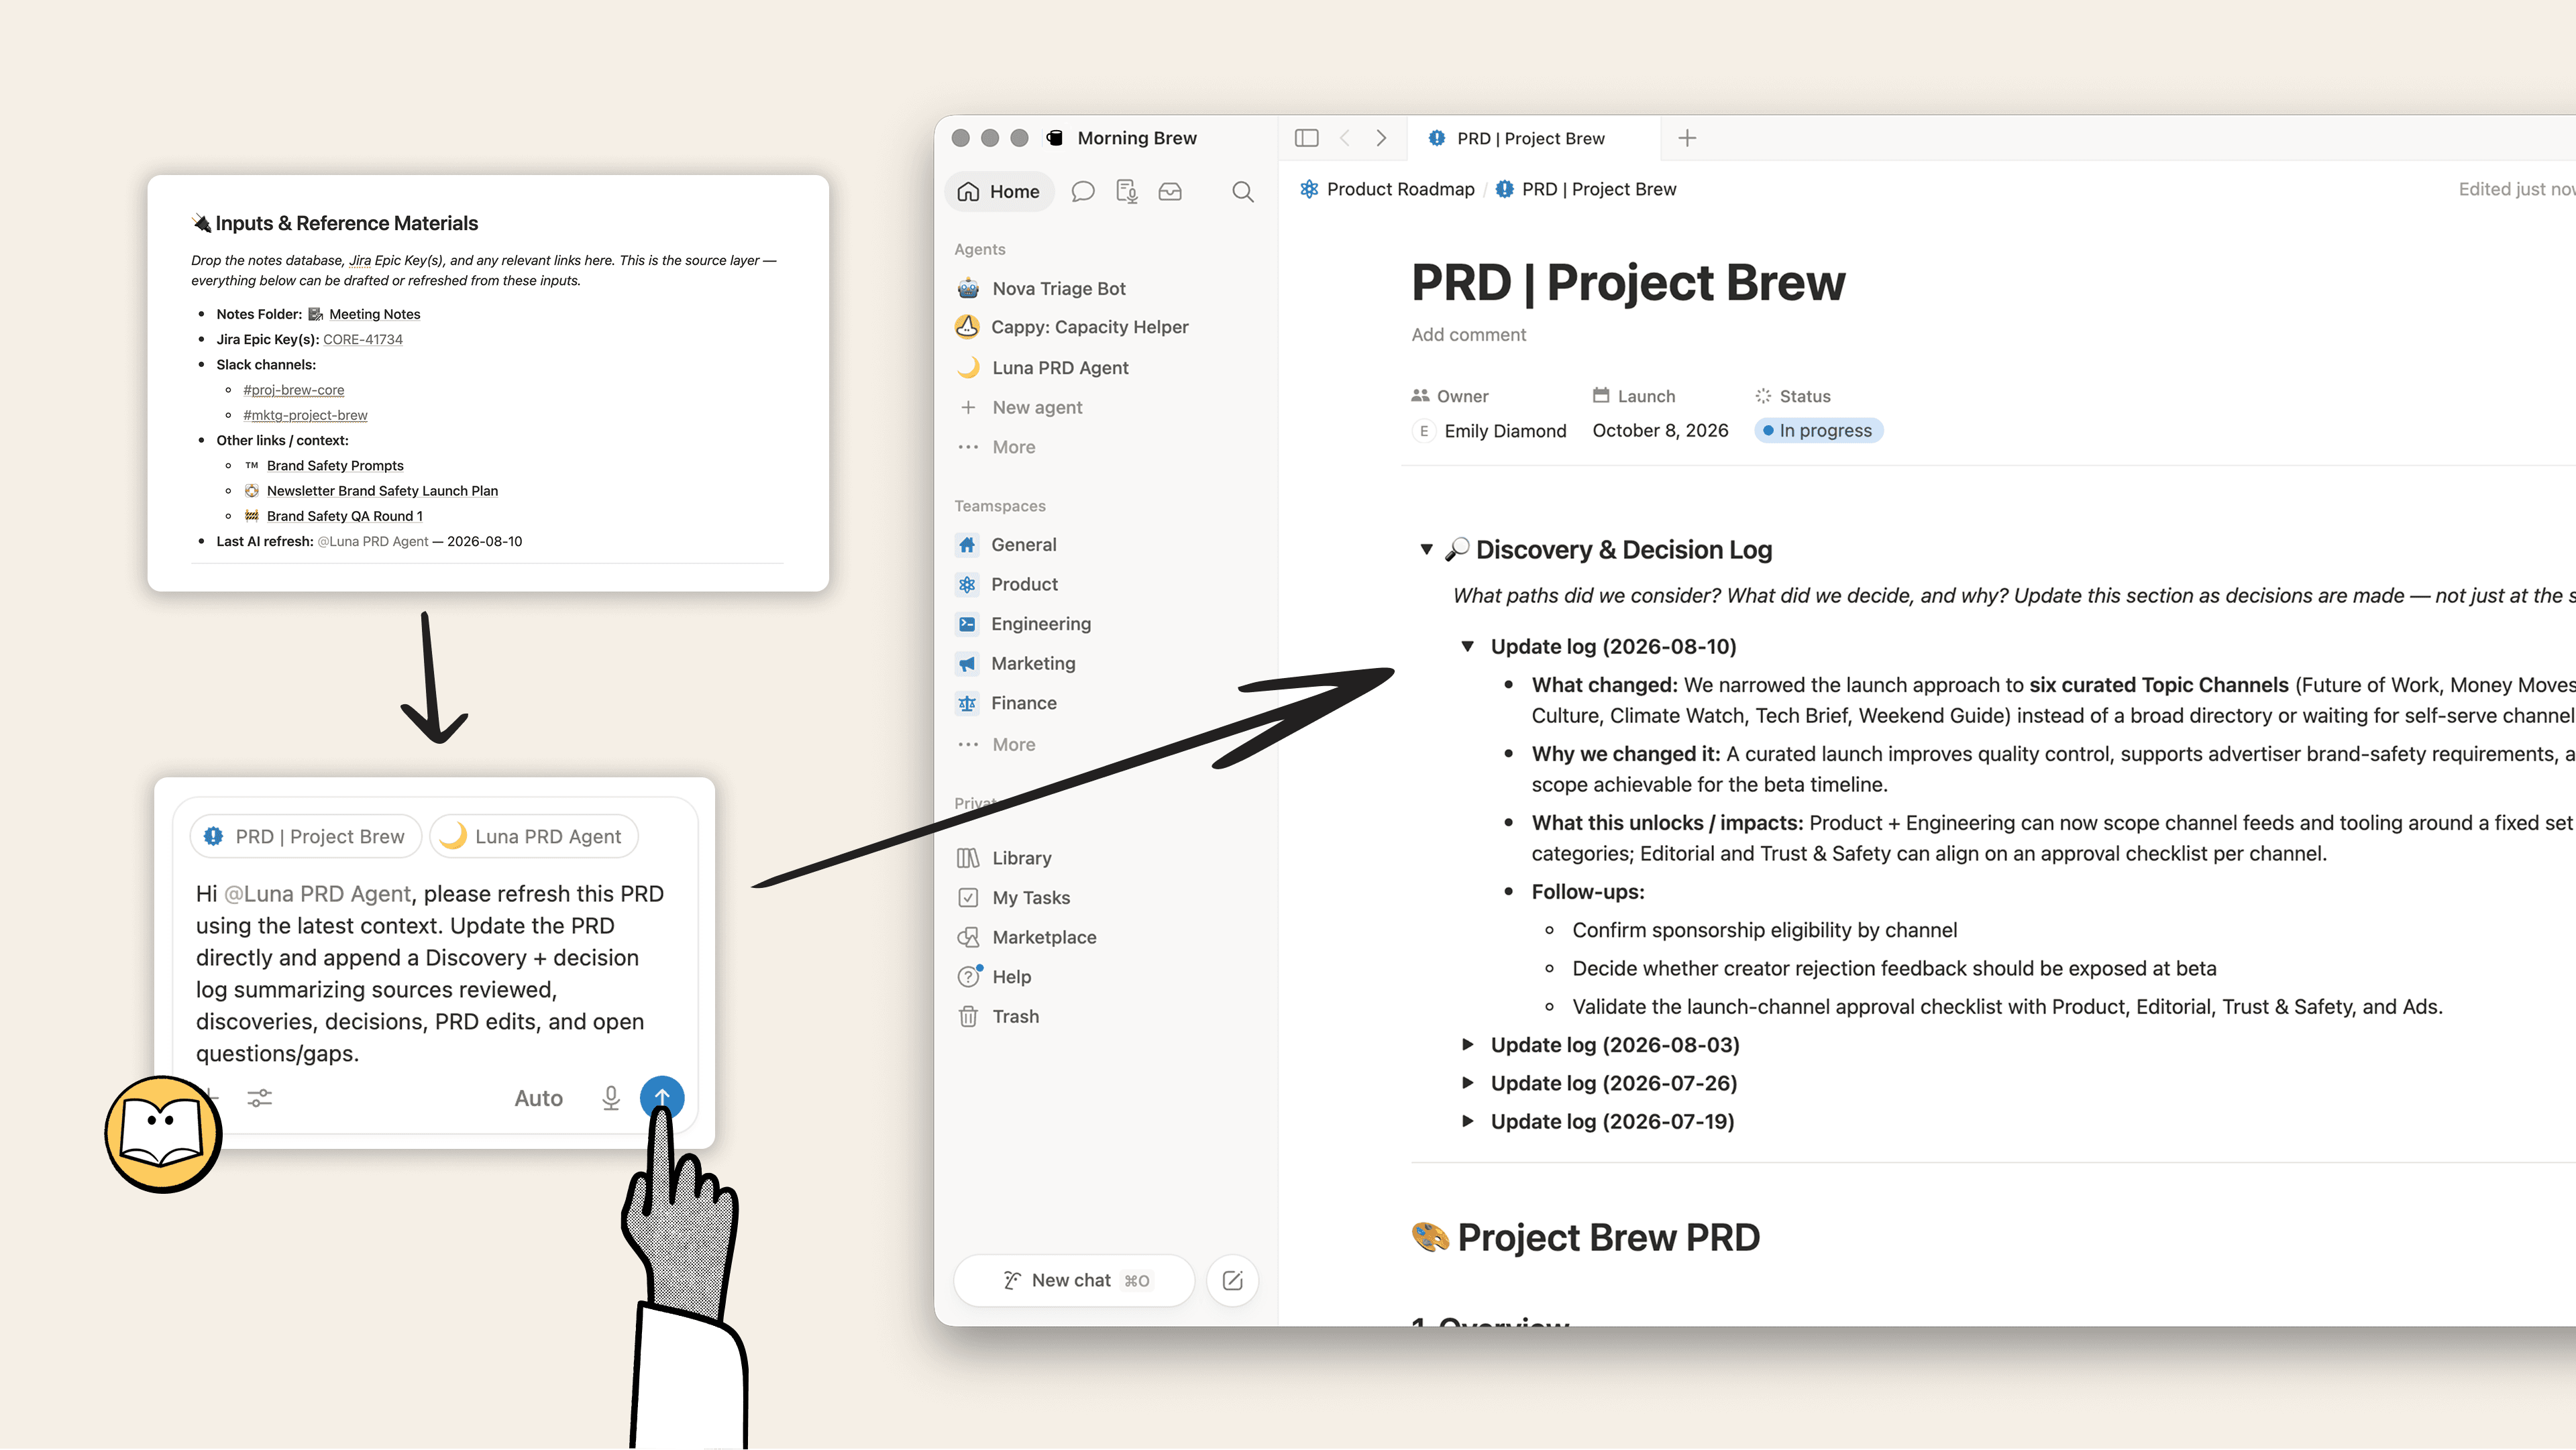The height and width of the screenshot is (1450, 2576).
Task: Open the chat bubble icon beside Home
Action: [x=1083, y=191]
